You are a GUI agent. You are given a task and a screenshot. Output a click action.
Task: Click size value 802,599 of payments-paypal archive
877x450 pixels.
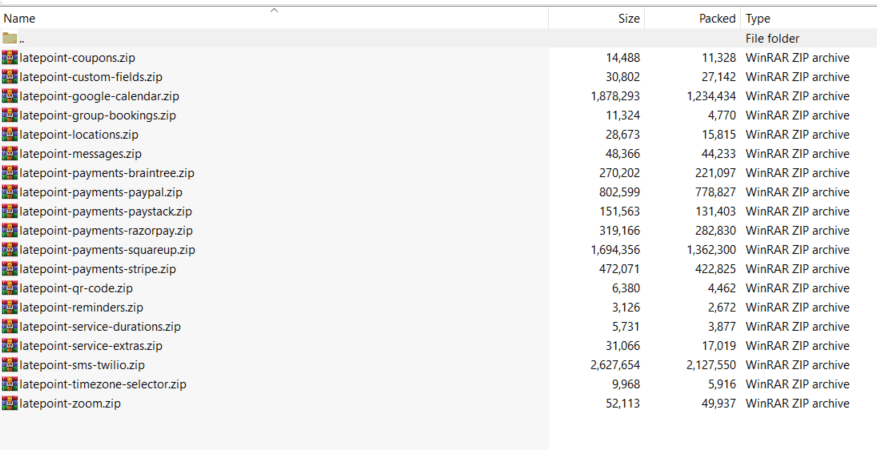pos(620,192)
